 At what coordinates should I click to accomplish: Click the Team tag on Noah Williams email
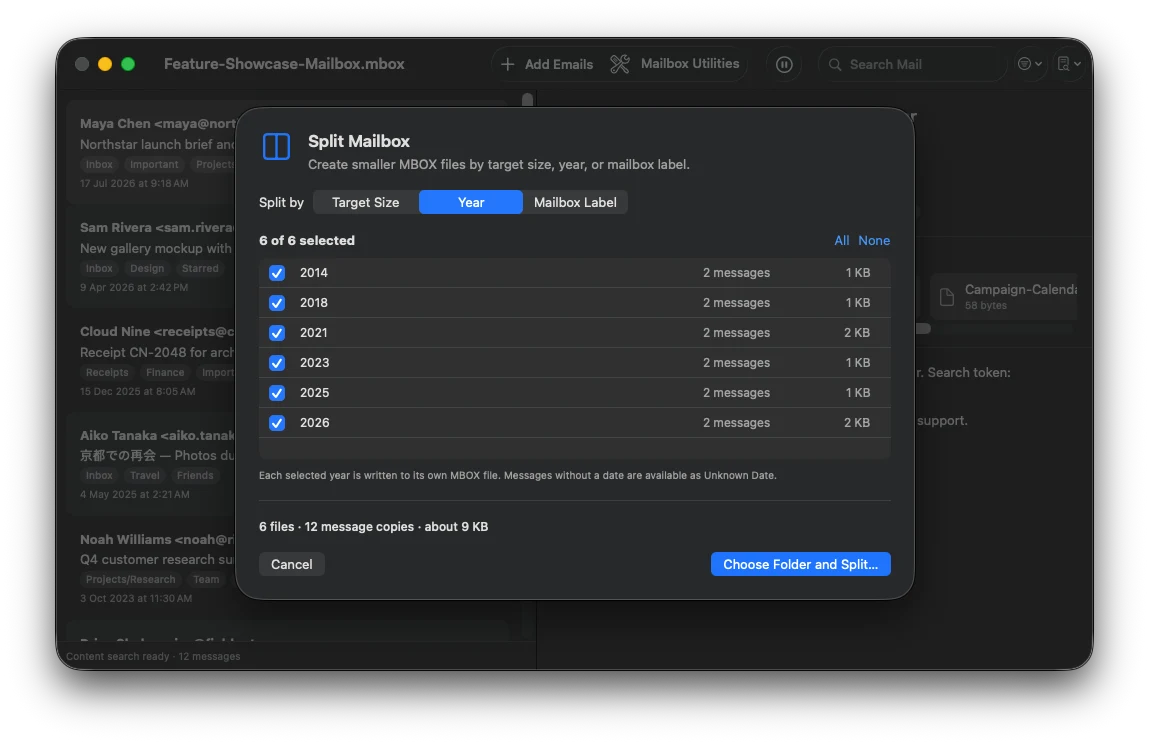click(206, 581)
